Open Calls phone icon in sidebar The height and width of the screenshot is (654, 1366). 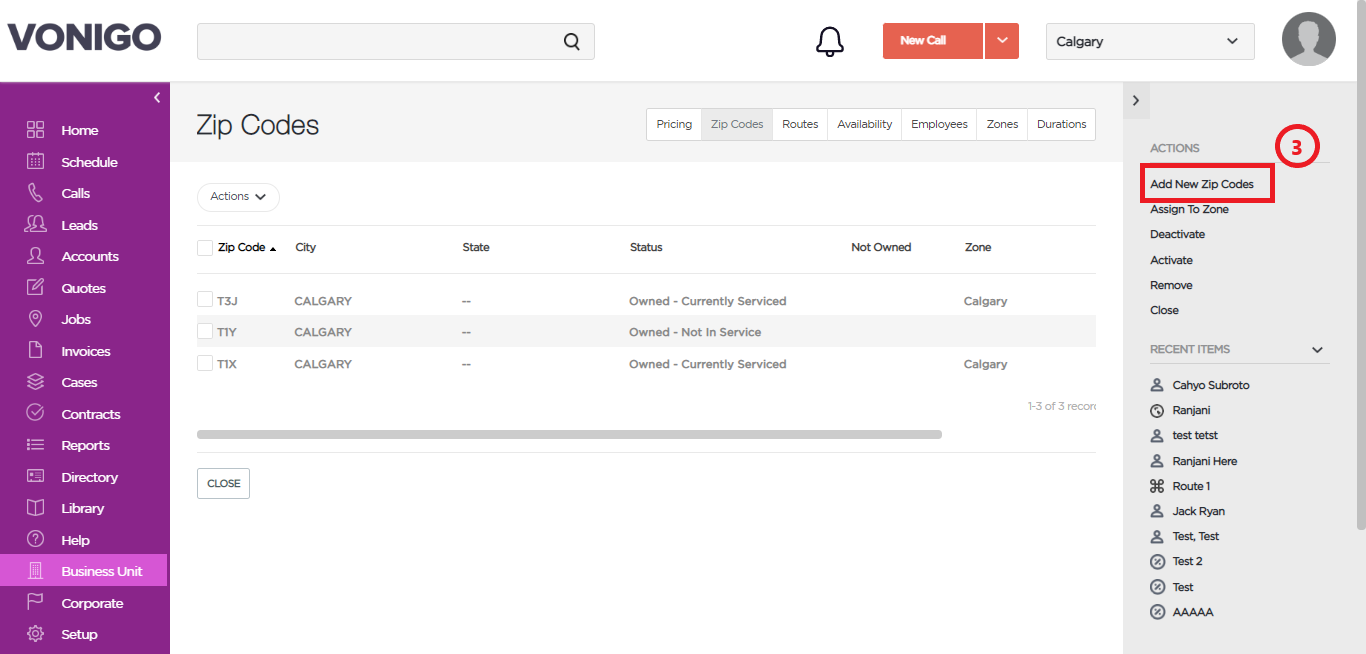coord(36,193)
